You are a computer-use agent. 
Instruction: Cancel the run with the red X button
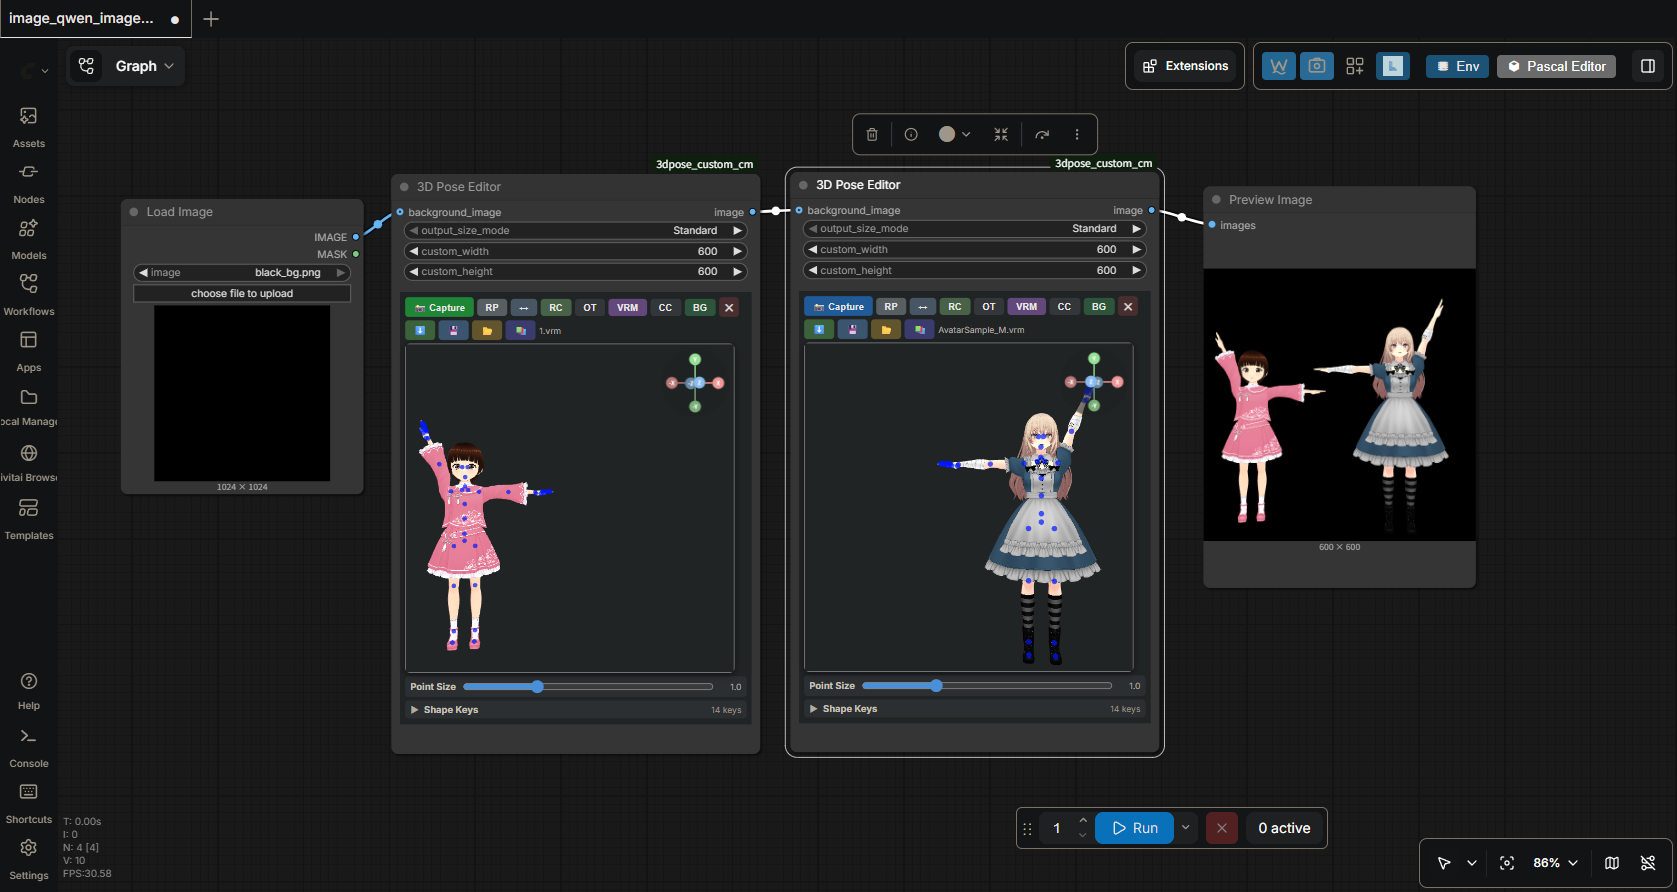1221,828
